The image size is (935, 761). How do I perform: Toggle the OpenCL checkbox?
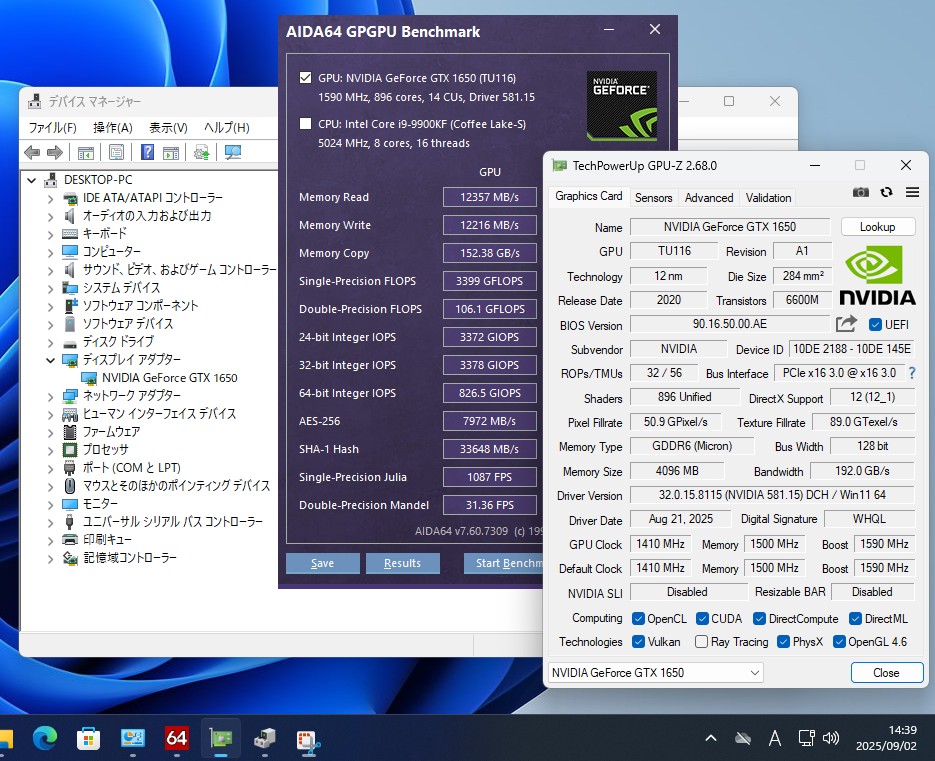pyautogui.click(x=638, y=618)
